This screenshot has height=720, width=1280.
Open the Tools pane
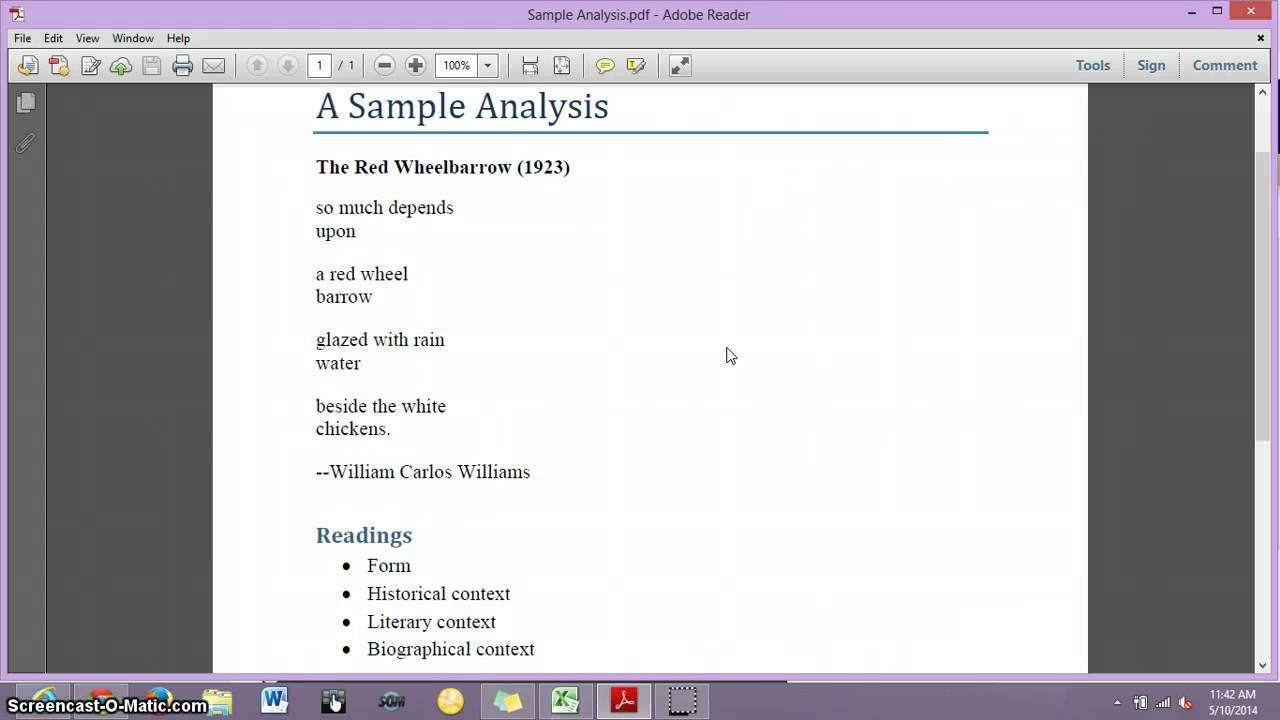1093,65
